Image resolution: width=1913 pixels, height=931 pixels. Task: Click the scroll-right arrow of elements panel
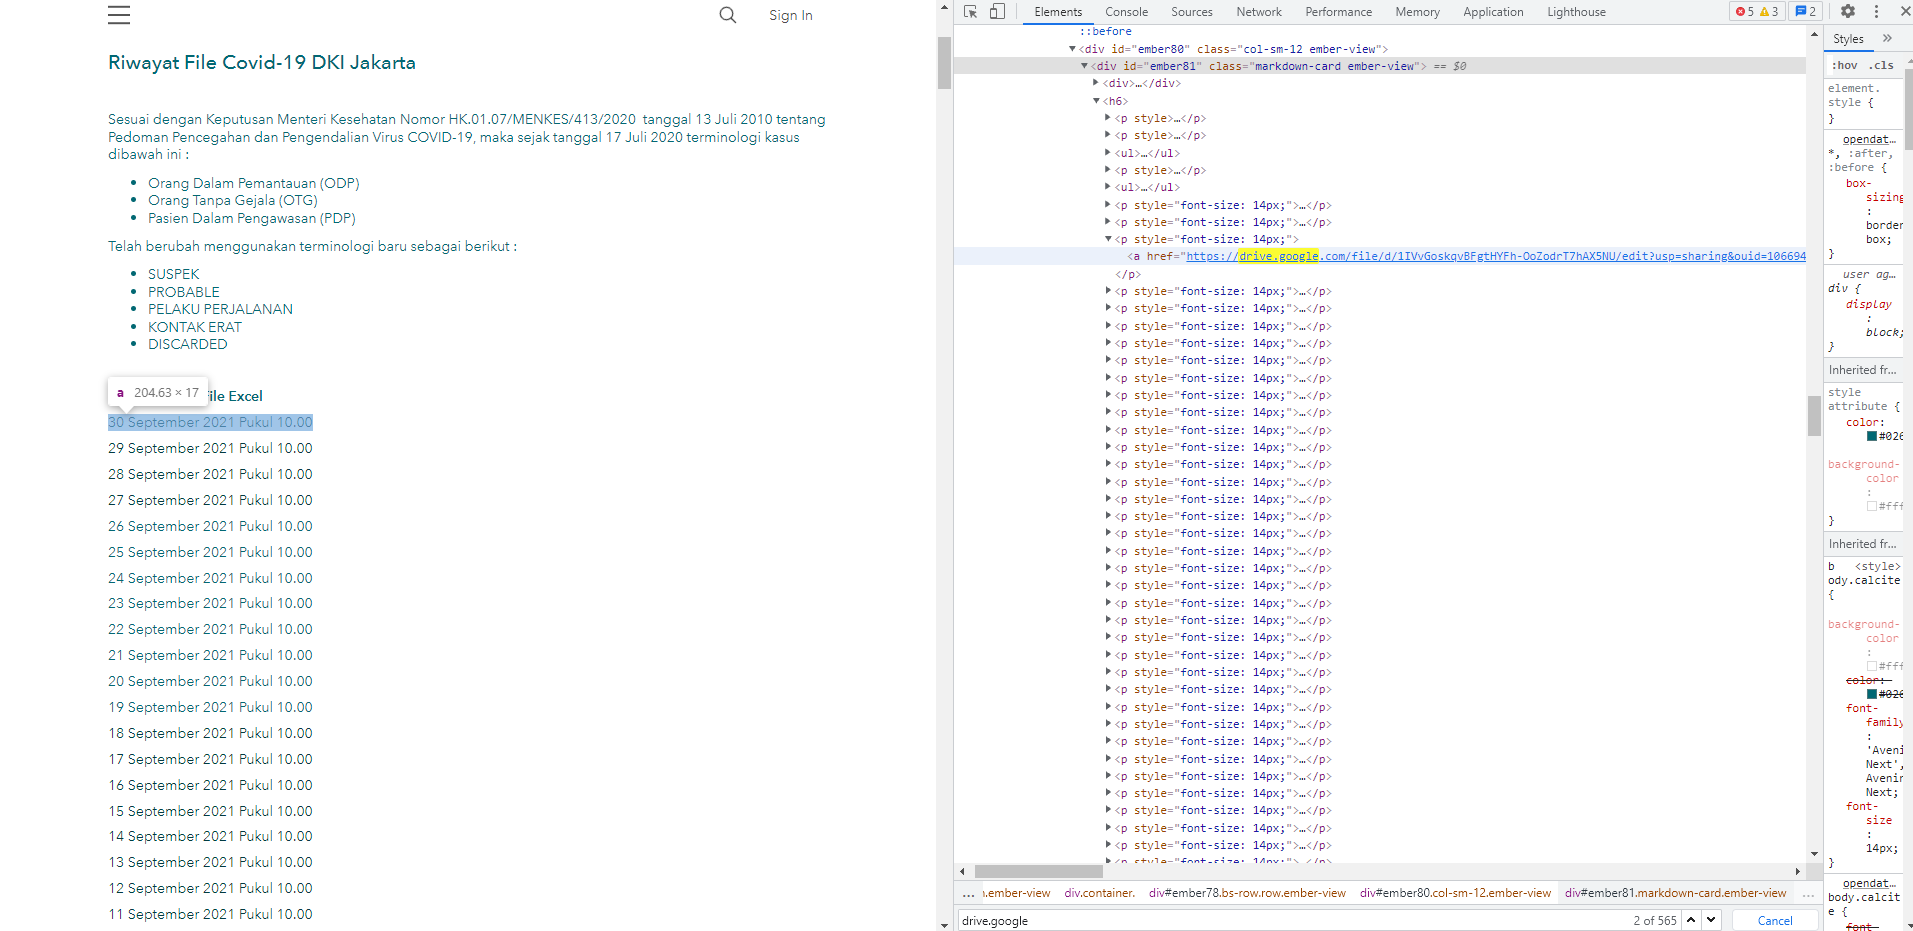(1798, 871)
